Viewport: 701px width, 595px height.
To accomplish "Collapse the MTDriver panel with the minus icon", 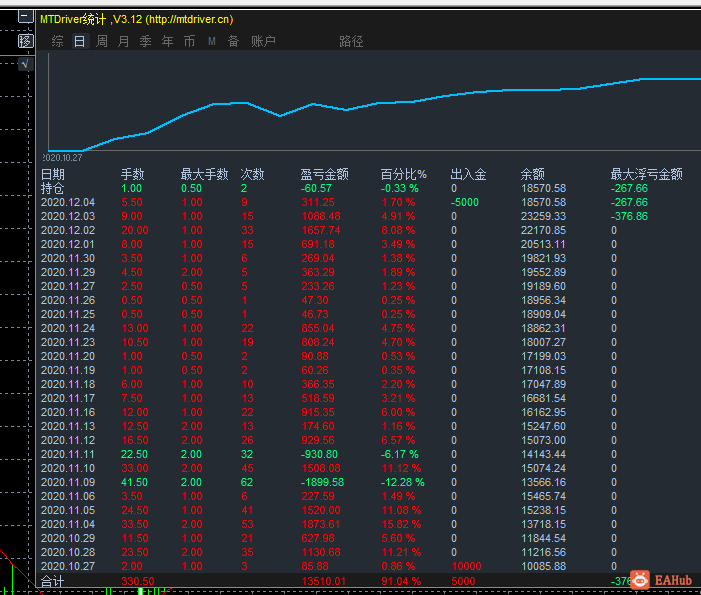I will [x=25, y=17].
